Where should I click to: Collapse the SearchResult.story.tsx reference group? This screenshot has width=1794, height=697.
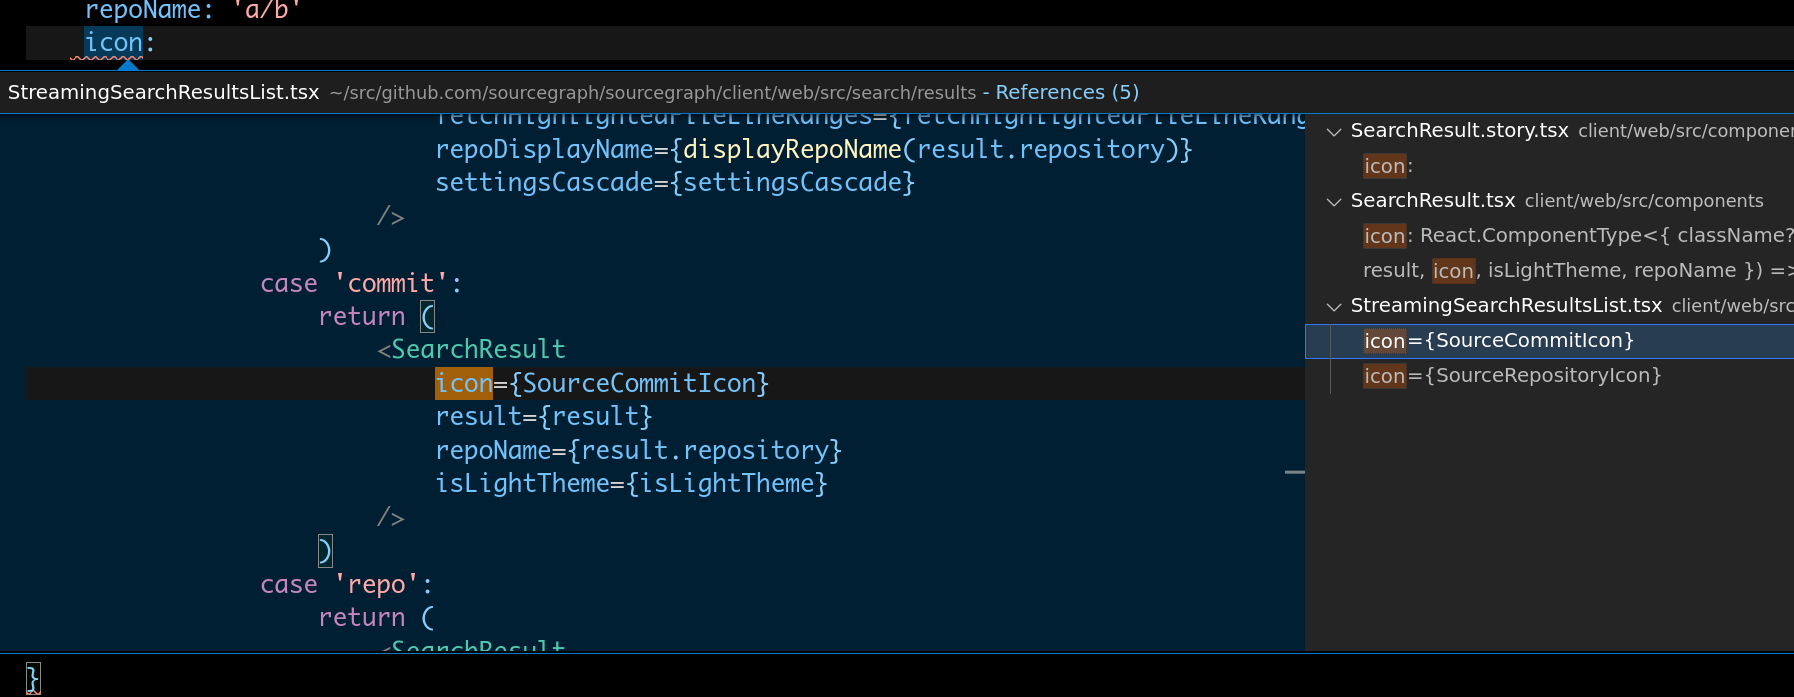(1333, 132)
